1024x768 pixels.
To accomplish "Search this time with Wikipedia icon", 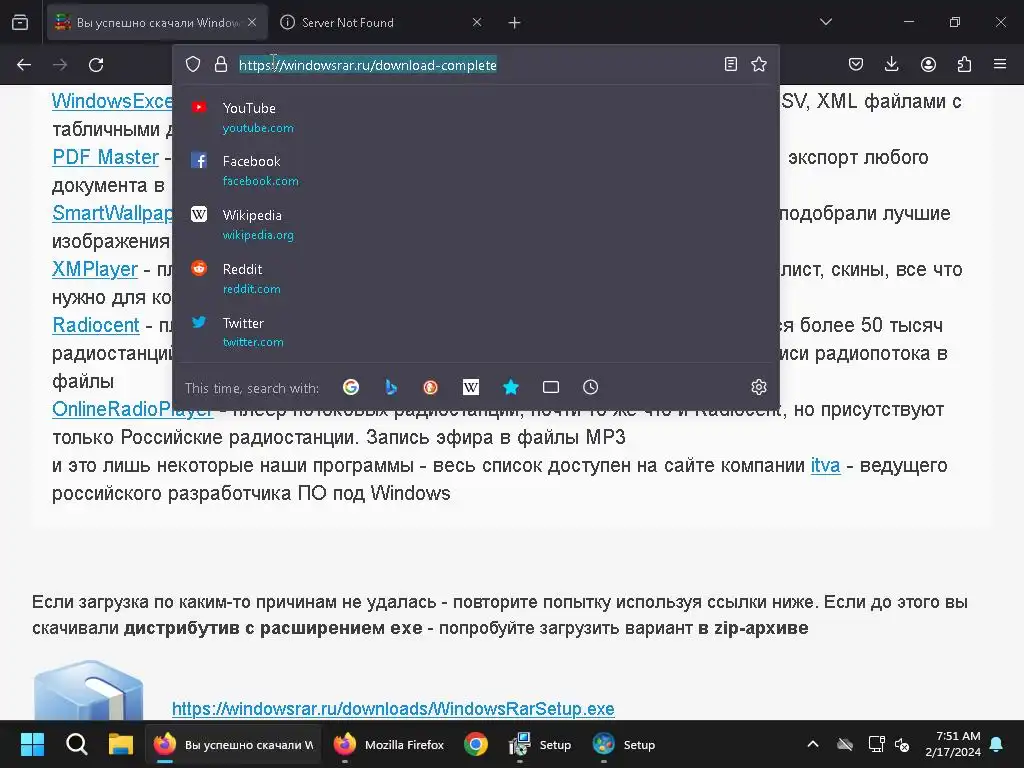I will (x=471, y=387).
